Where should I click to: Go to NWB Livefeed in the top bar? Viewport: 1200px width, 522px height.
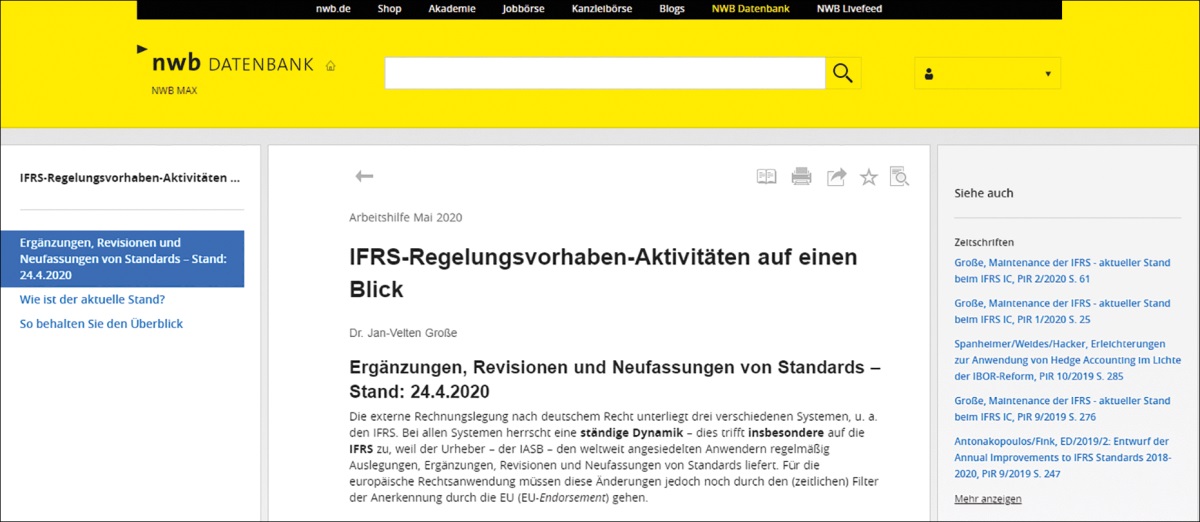coord(849,9)
